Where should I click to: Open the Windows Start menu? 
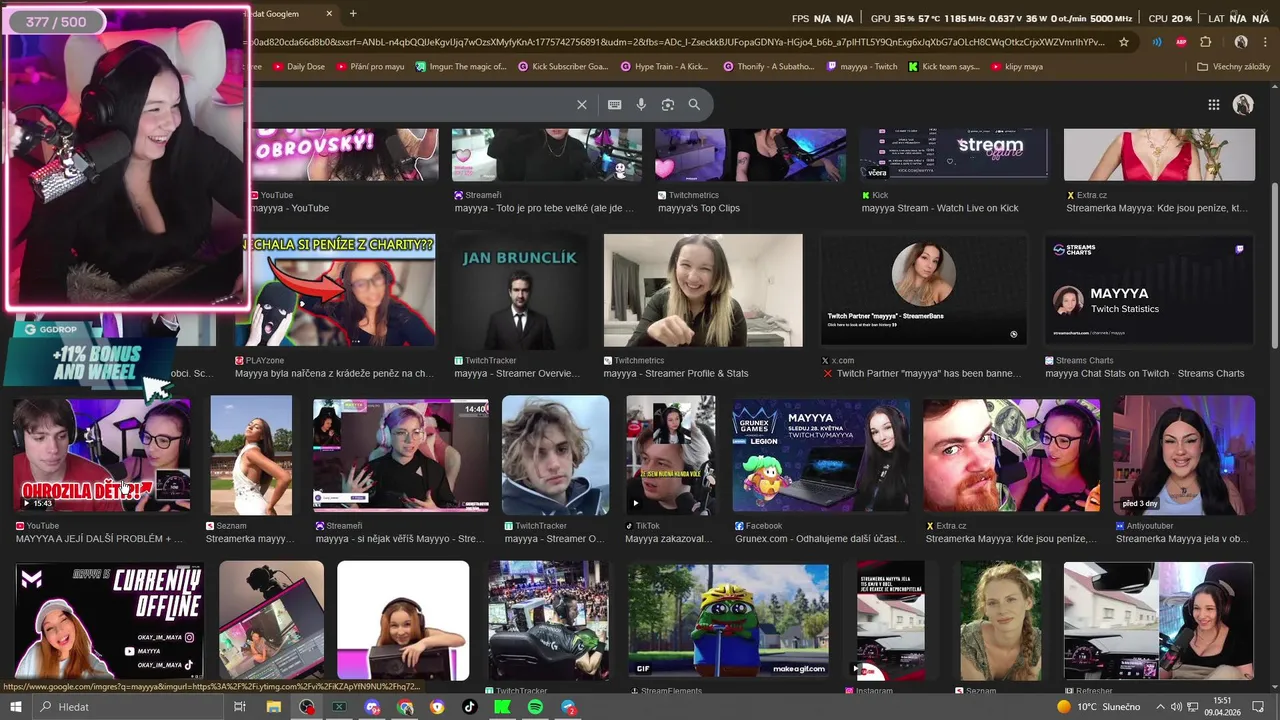click(15, 707)
